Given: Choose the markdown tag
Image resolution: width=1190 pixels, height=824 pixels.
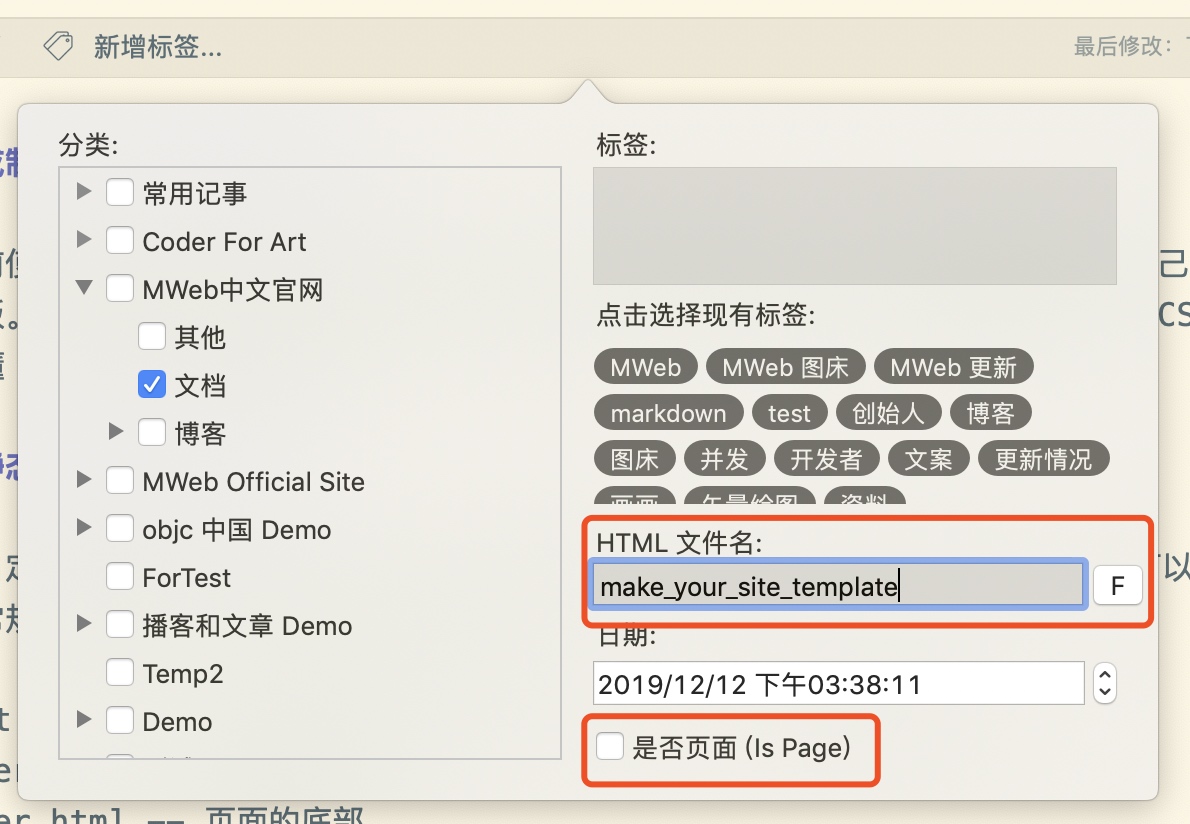Looking at the screenshot, I should pyautogui.click(x=668, y=413).
